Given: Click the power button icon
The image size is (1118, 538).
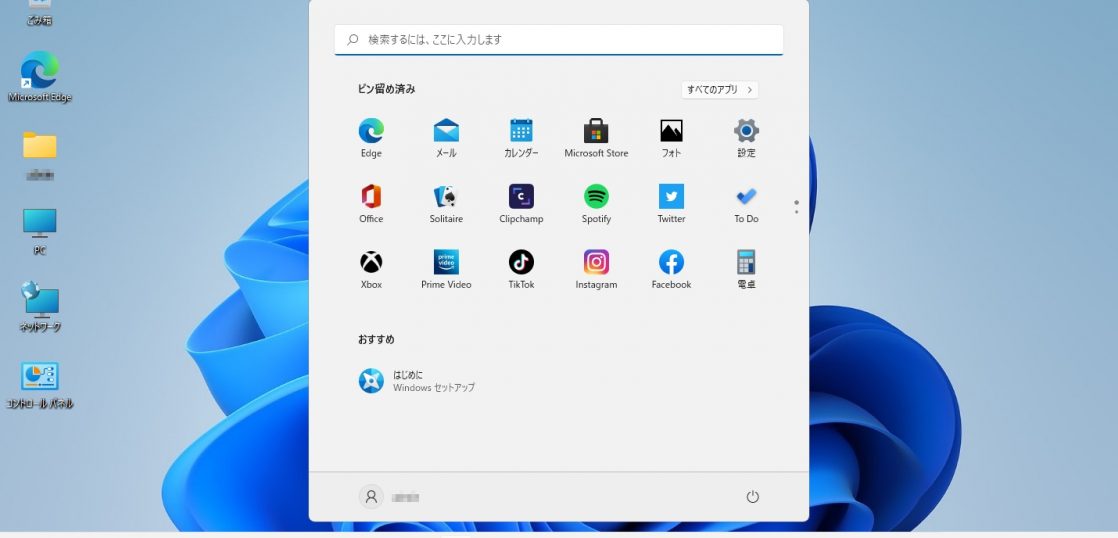Looking at the screenshot, I should [752, 497].
